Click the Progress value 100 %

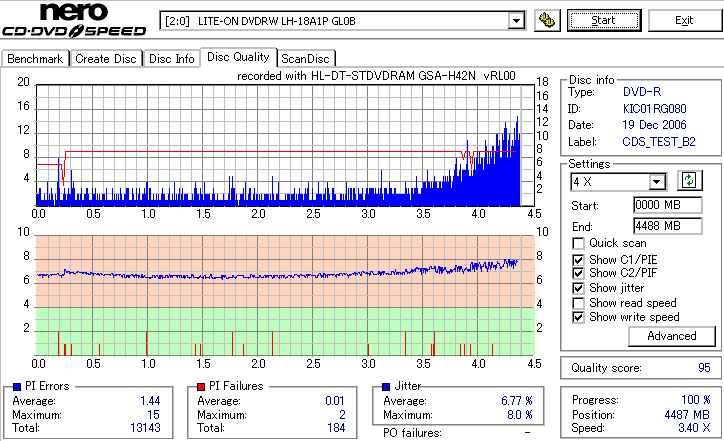696,400
